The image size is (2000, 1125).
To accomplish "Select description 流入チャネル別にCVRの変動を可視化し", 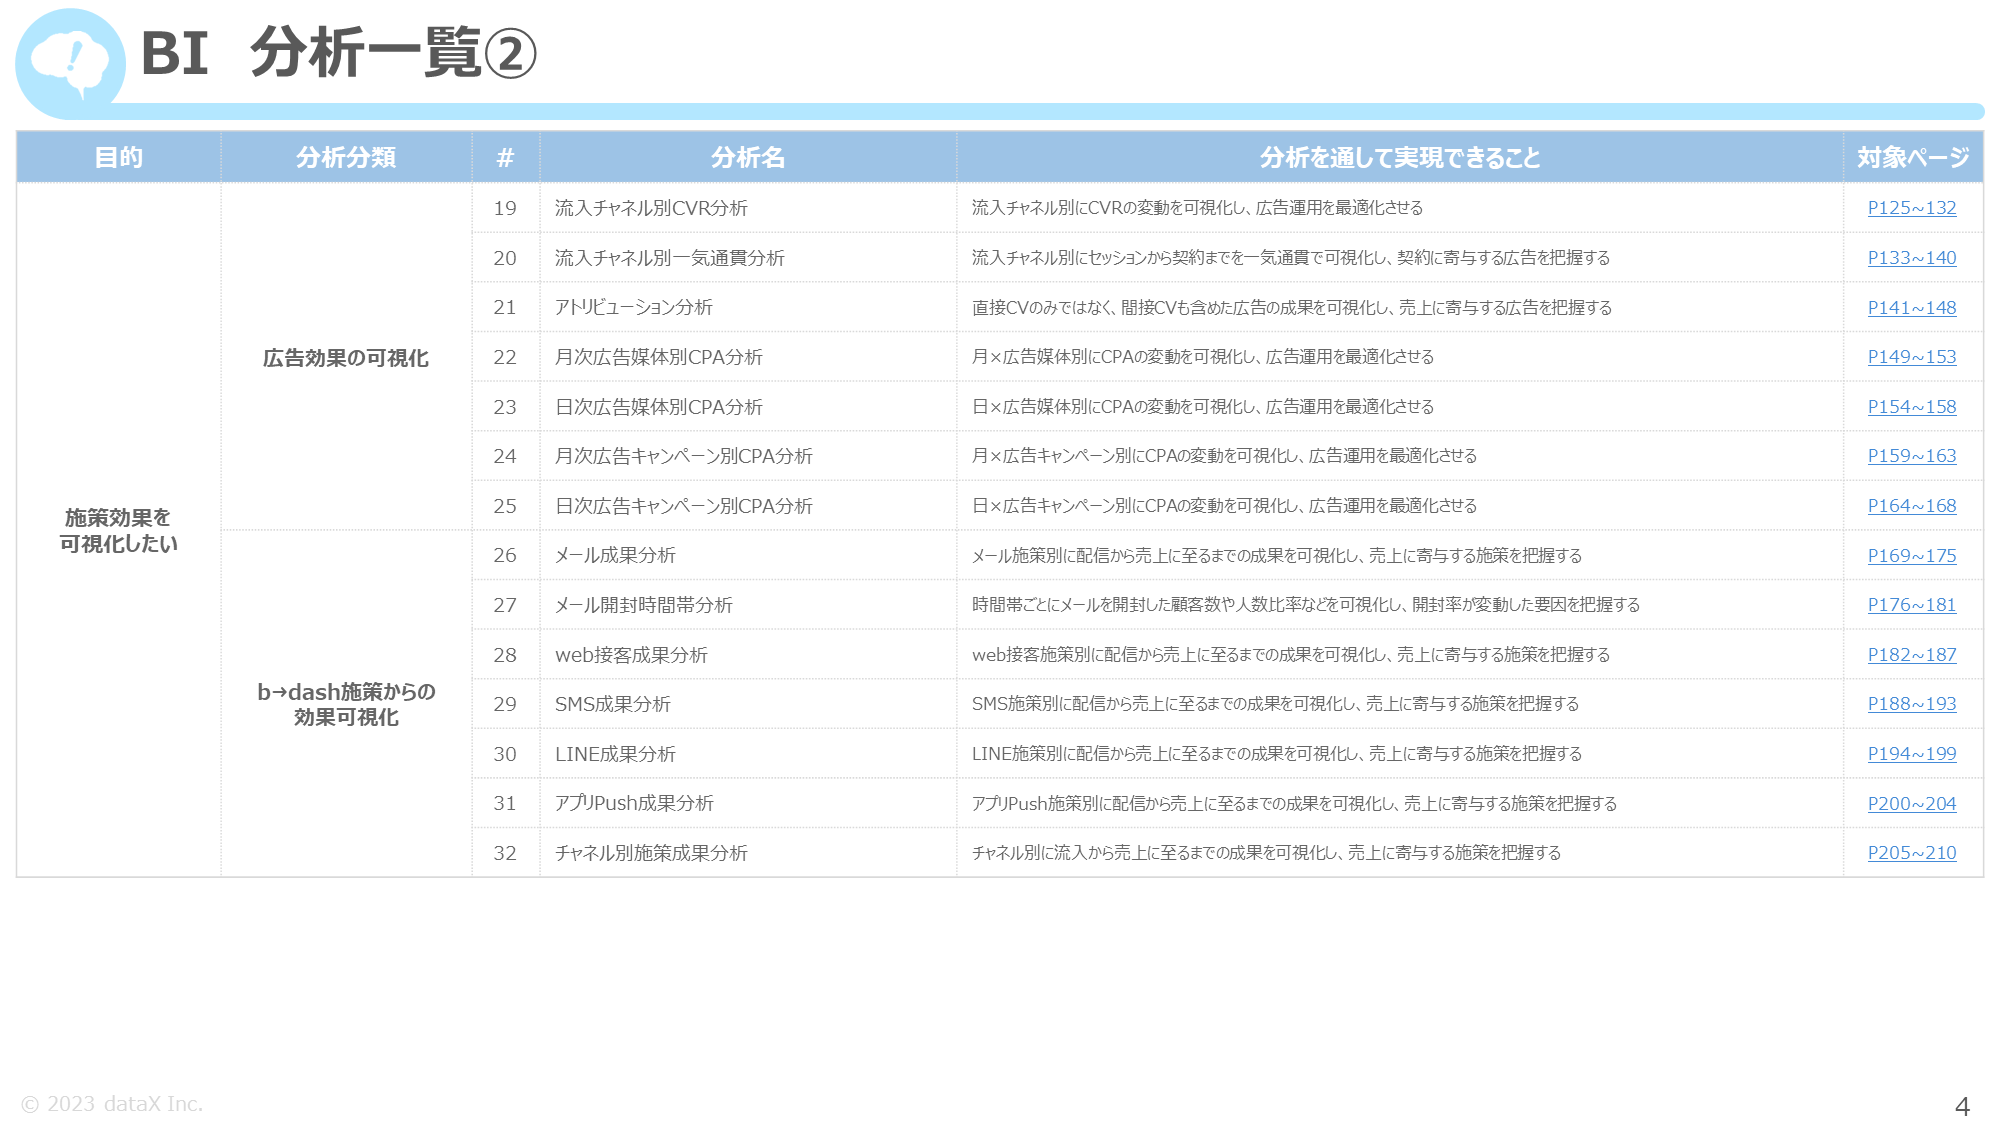I will tap(1197, 208).
